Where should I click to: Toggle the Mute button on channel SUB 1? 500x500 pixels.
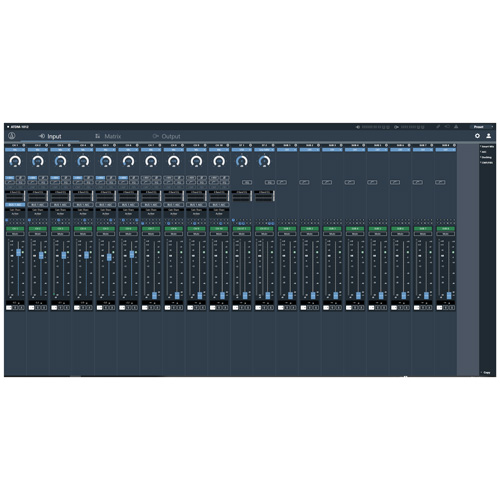[287, 234]
